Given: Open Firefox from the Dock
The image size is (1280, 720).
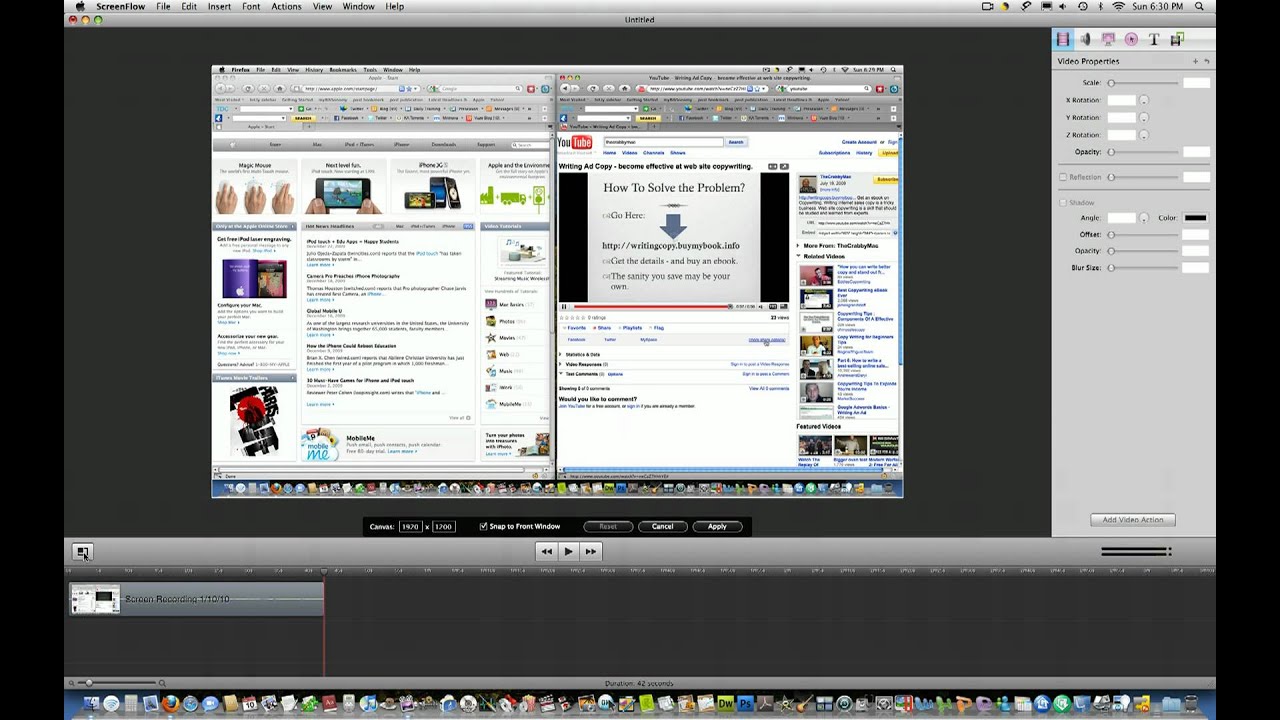Looking at the screenshot, I should click(170, 704).
